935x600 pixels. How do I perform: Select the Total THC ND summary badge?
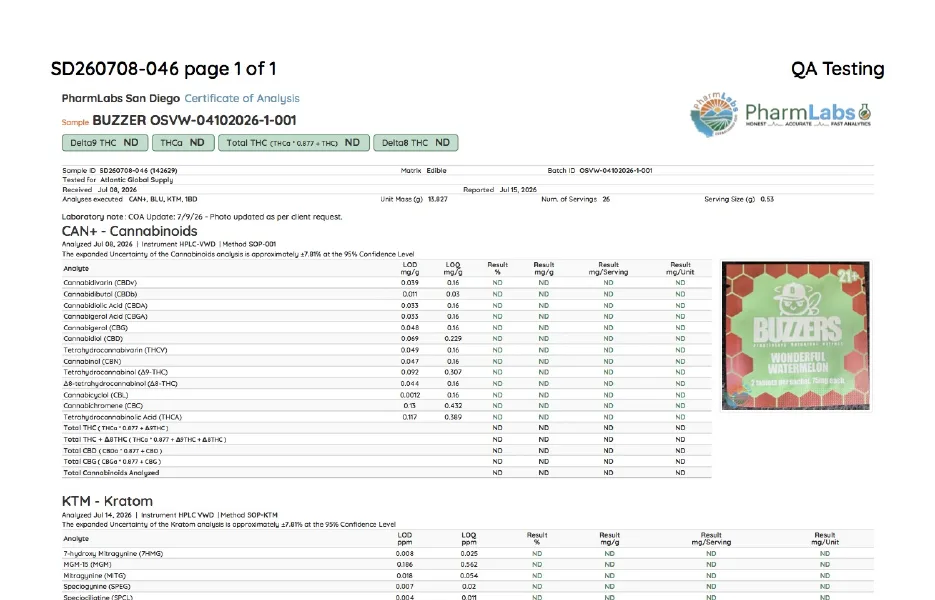(294, 143)
